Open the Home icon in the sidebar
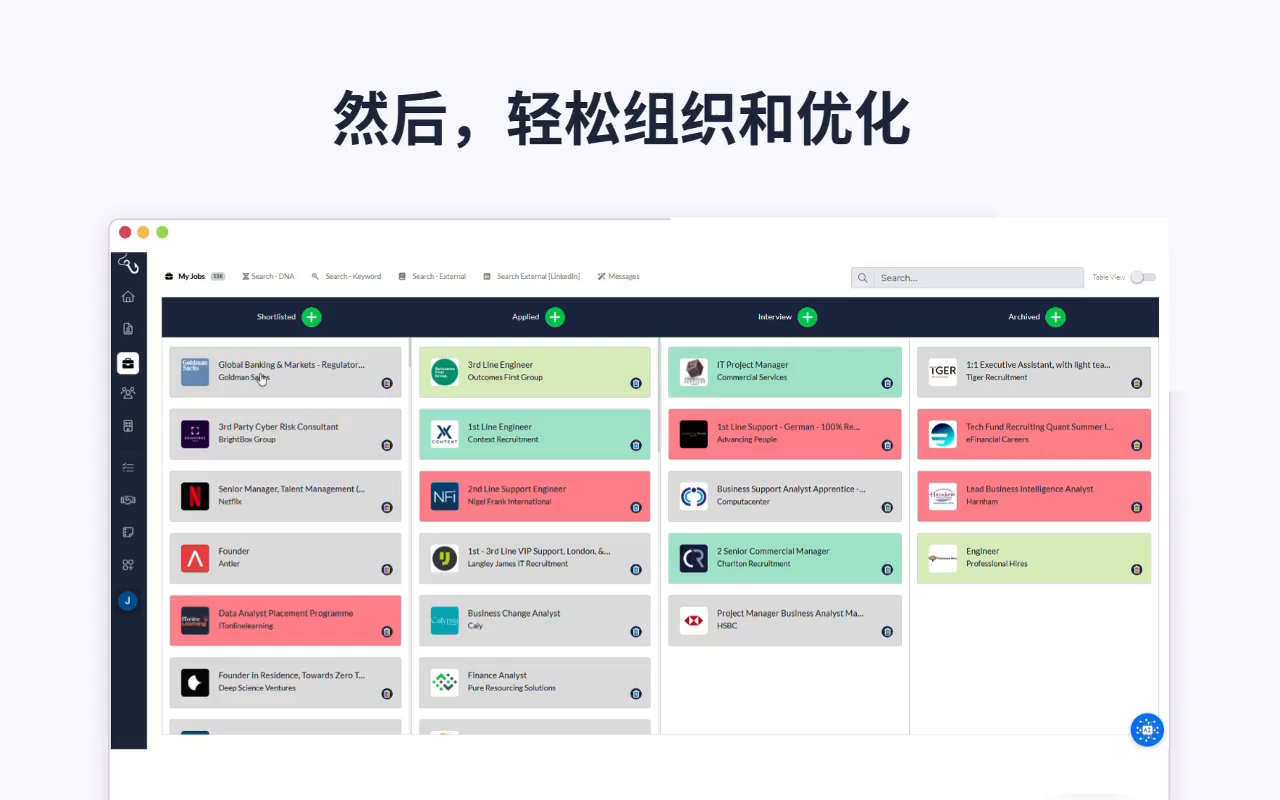Viewport: 1280px width, 800px height. click(128, 296)
